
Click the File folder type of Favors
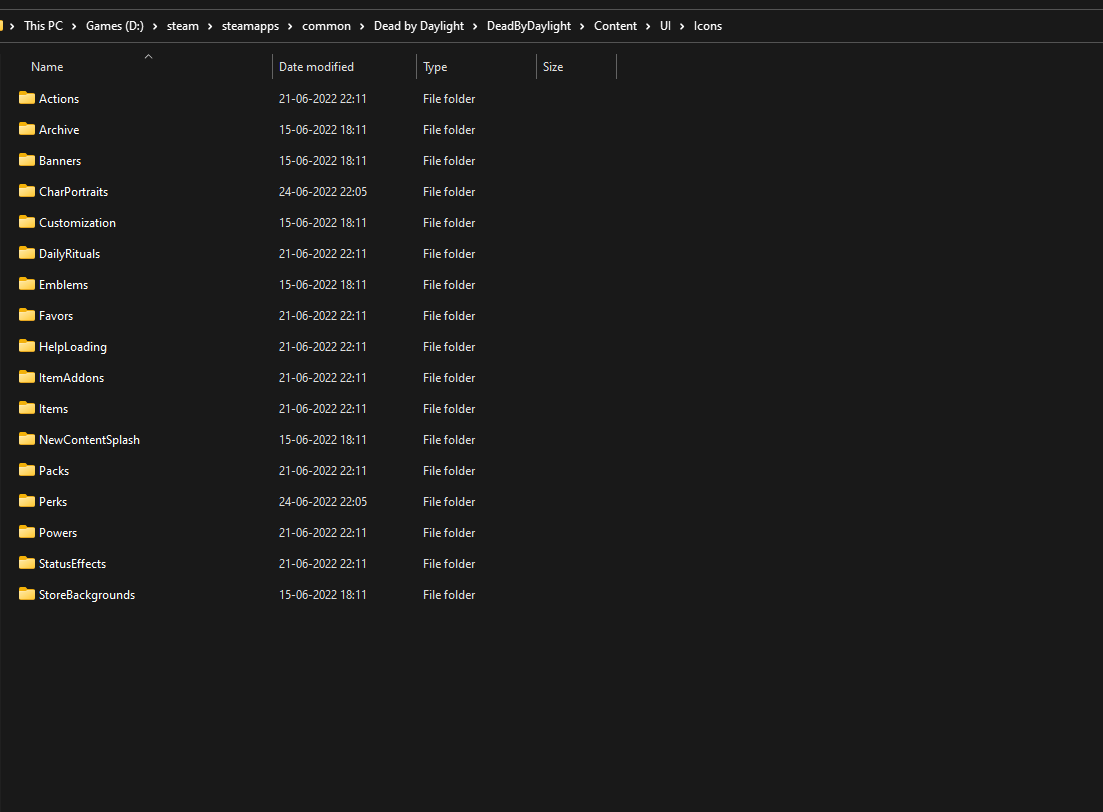click(x=449, y=316)
